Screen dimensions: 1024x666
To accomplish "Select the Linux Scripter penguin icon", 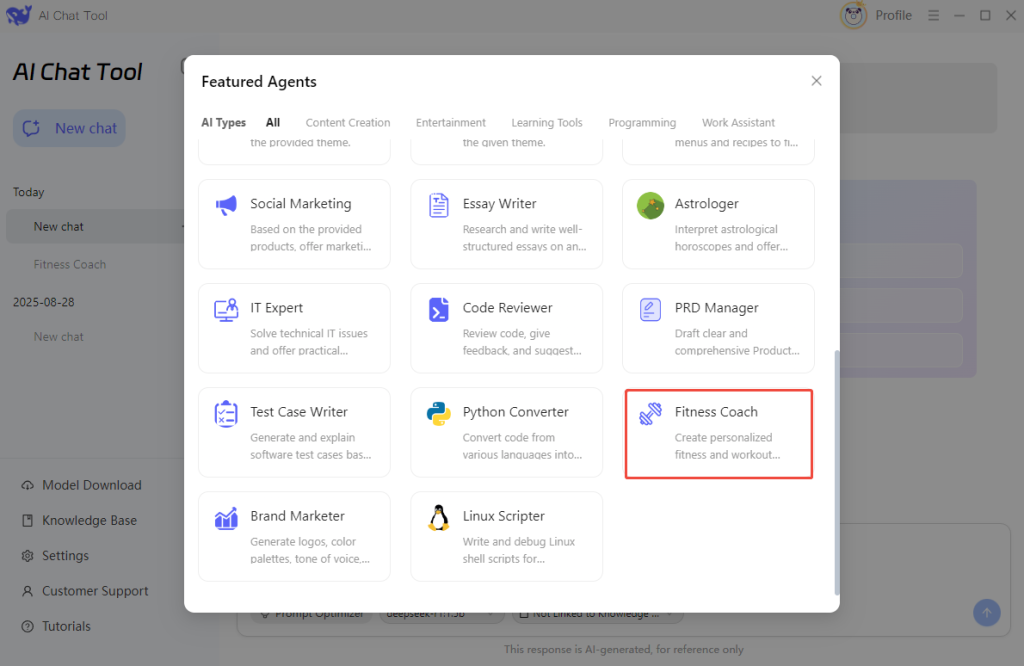I will tap(438, 517).
